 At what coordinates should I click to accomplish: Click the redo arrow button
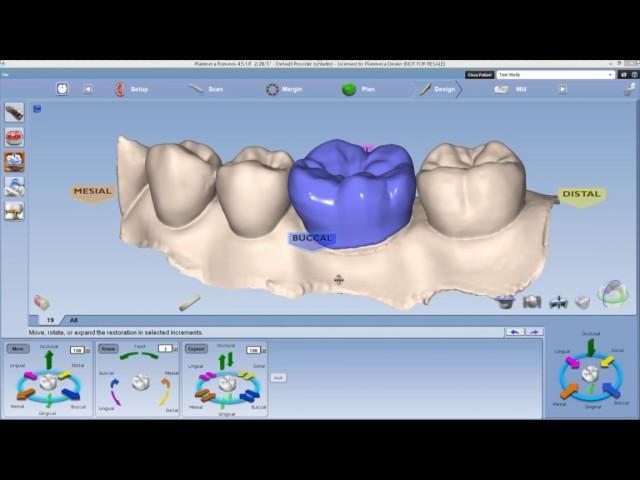(x=534, y=332)
